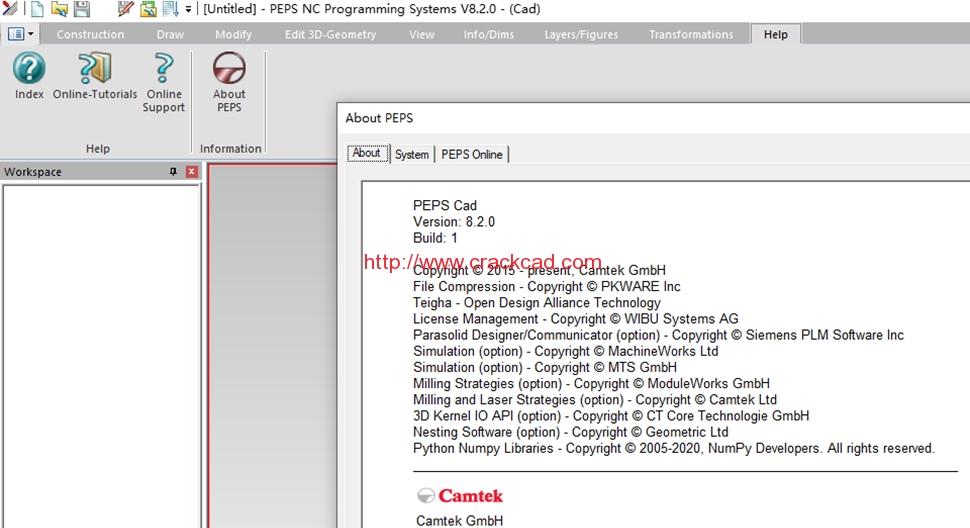Close the Workspace panel
This screenshot has width=970, height=528.
[x=192, y=171]
